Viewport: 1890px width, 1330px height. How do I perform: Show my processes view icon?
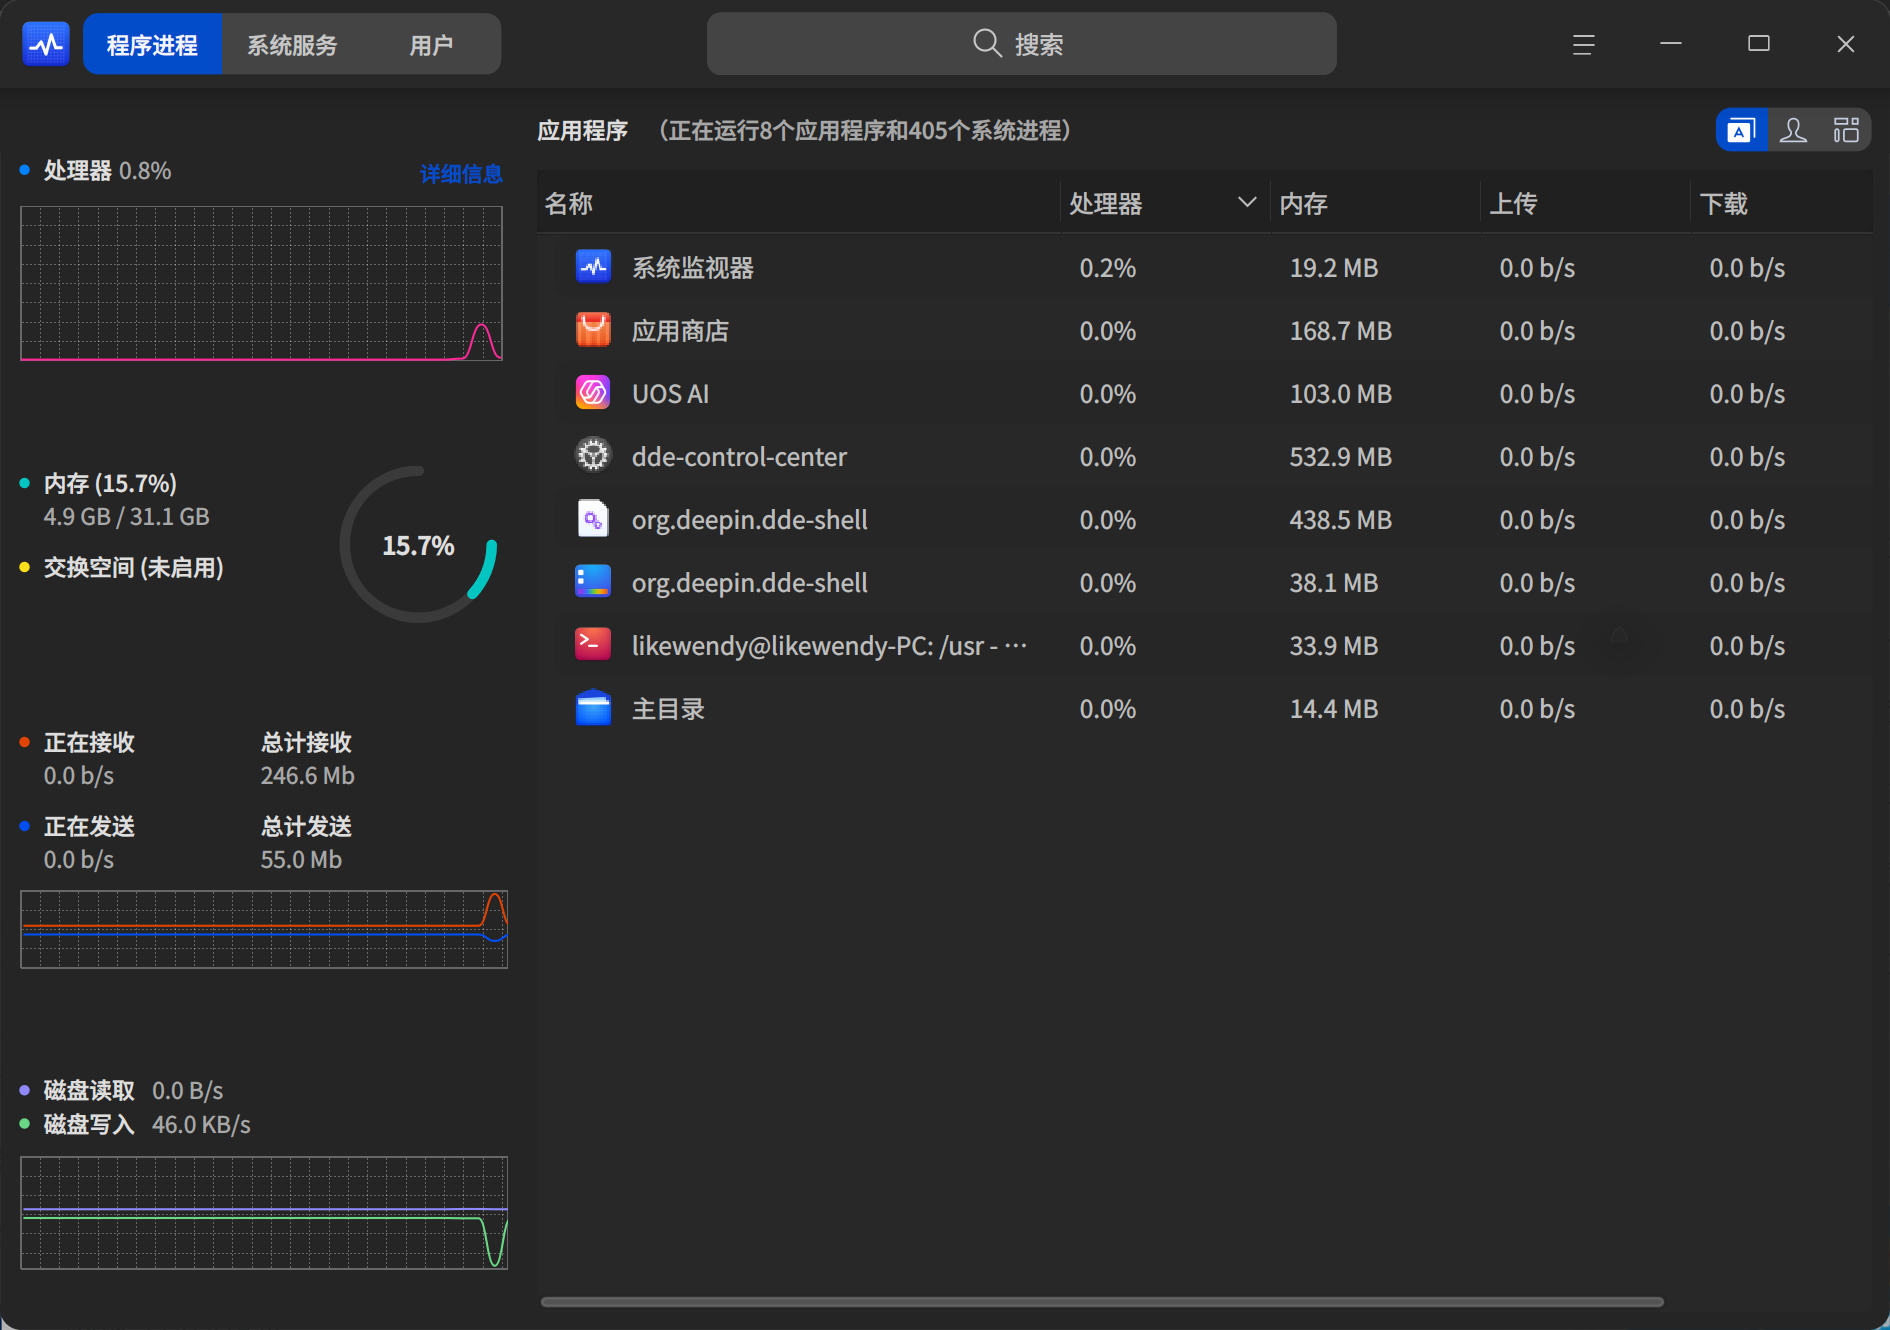(1794, 130)
